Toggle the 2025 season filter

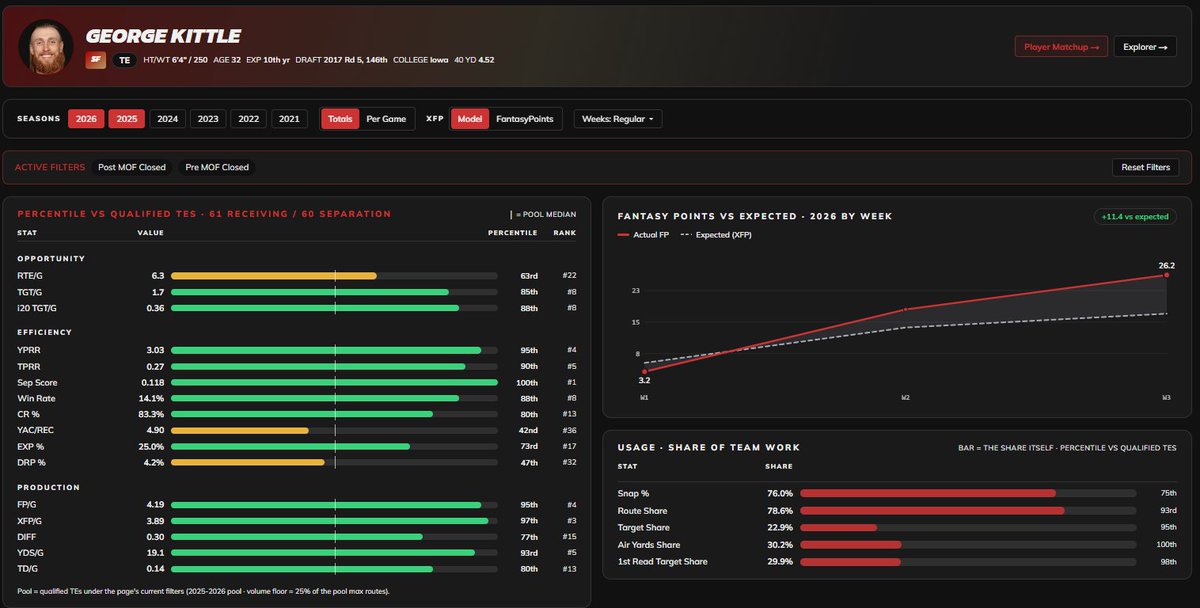127,119
